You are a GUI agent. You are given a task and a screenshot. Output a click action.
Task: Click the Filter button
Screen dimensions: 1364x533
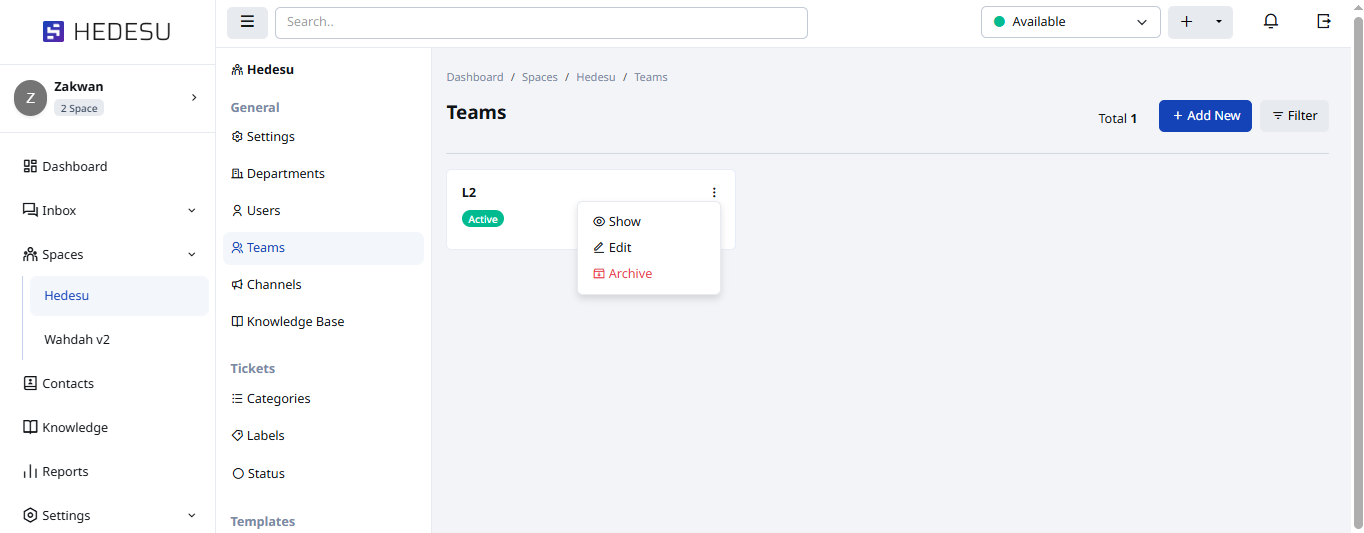(x=1294, y=116)
